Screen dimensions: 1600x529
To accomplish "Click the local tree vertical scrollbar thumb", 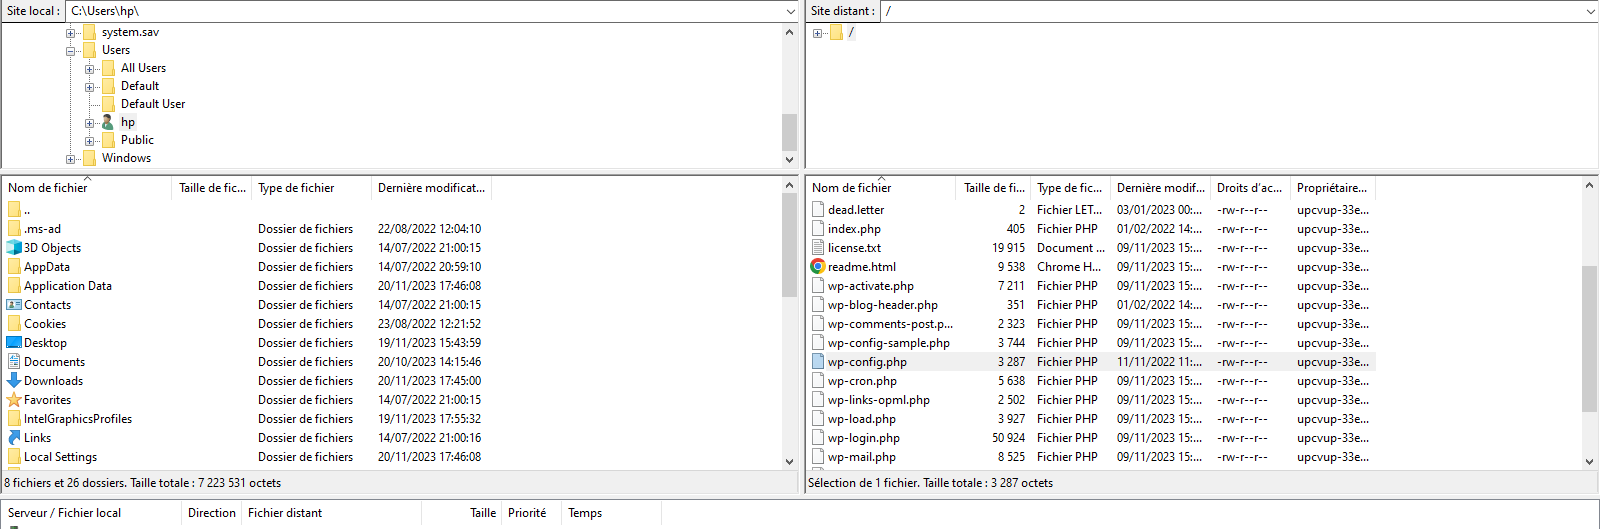I will 789,131.
